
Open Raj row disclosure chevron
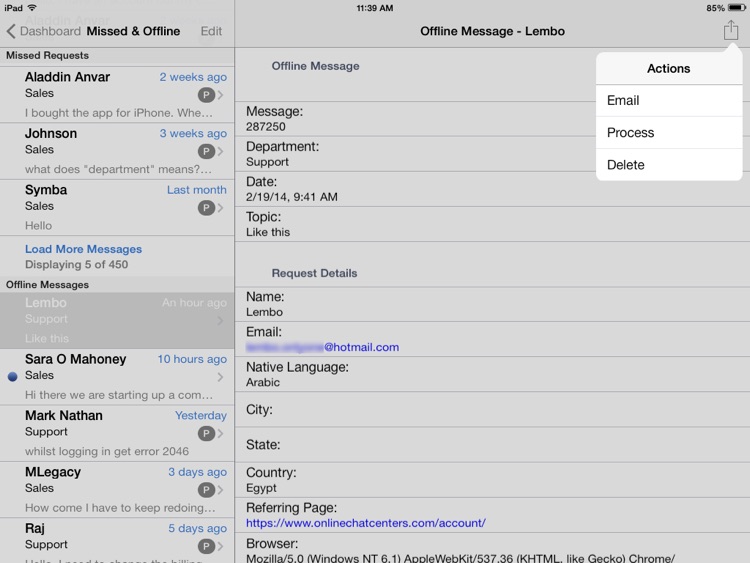[221, 547]
